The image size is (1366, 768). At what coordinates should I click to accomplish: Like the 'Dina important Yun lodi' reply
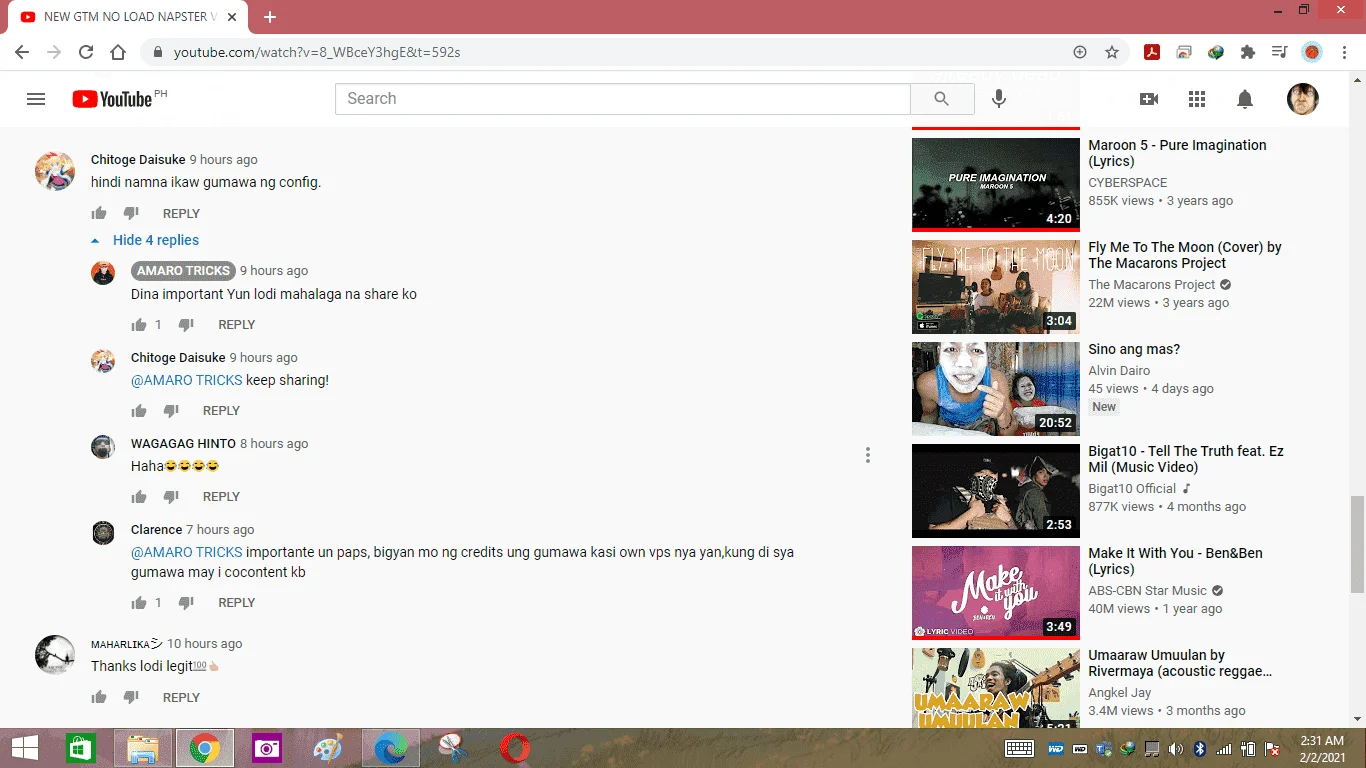139,325
